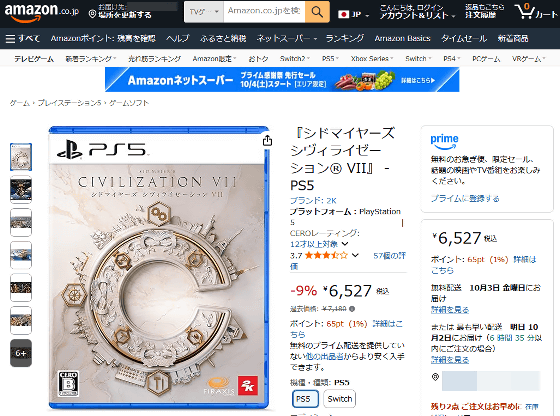Select the Switch edition option
The height and width of the screenshot is (416, 560).
[x=340, y=399]
